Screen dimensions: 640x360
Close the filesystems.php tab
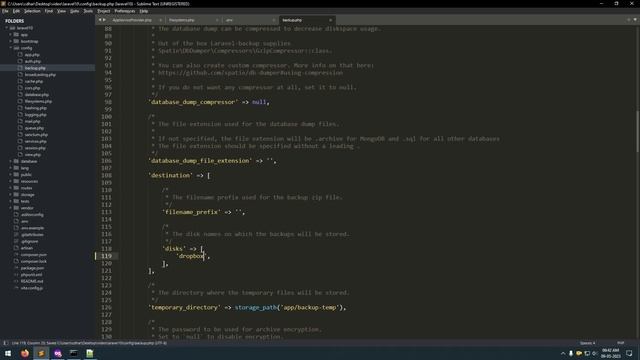pos(217,20)
